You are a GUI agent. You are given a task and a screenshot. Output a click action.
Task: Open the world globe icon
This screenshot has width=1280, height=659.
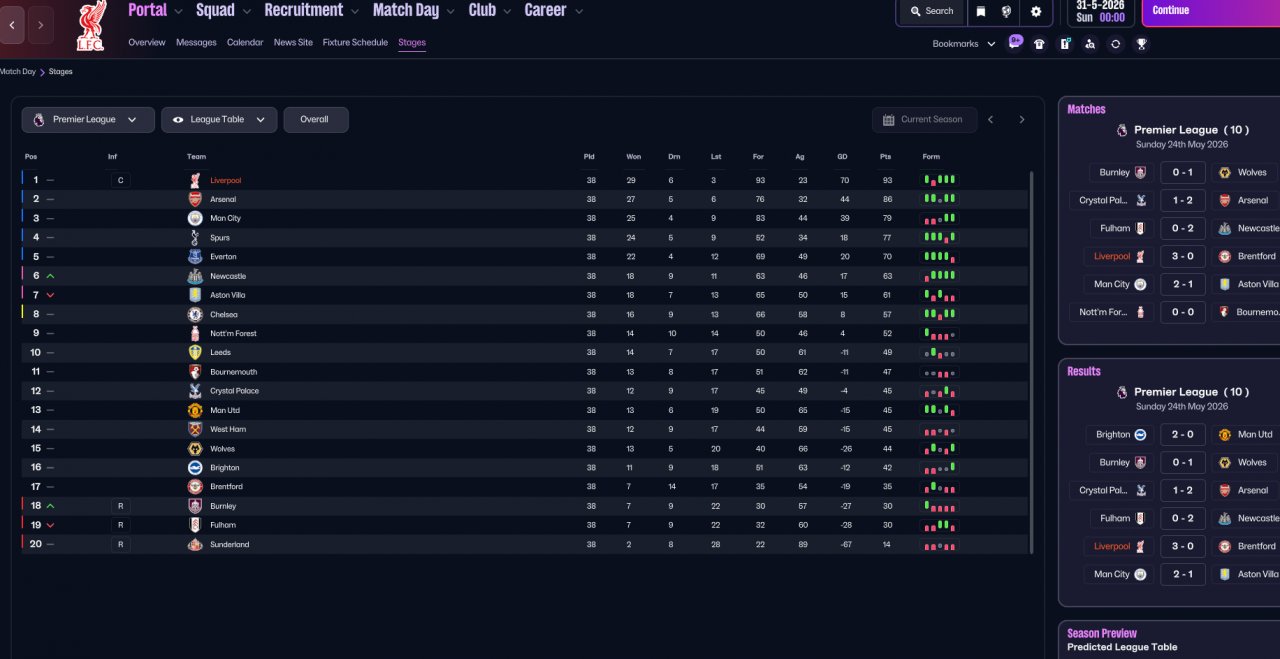click(1007, 12)
